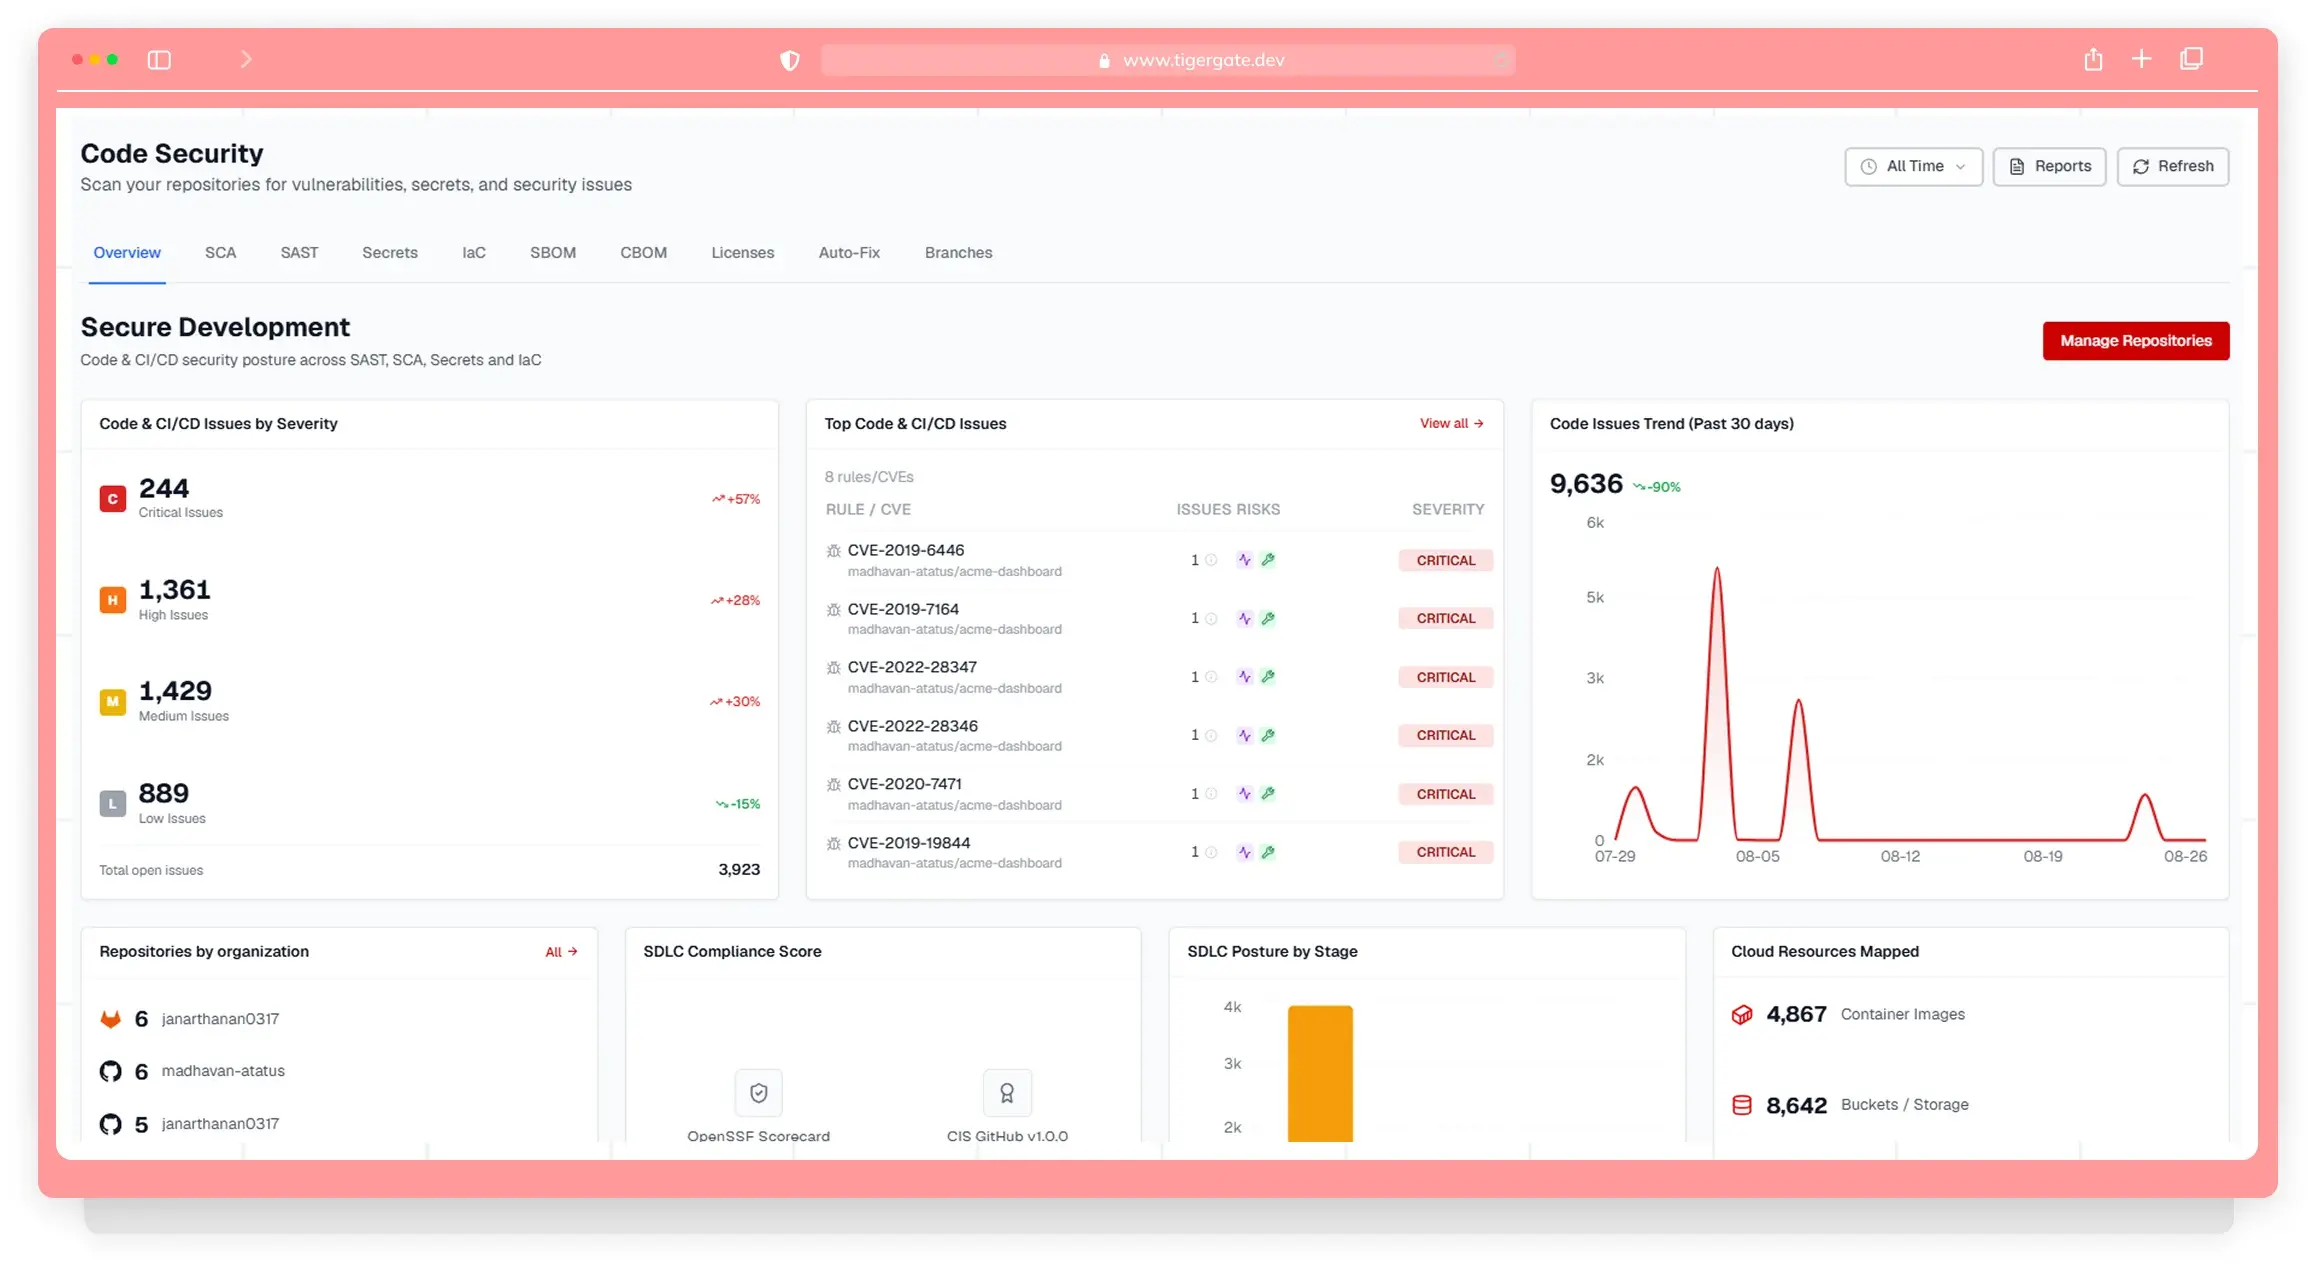Switch to the SCA tab

[220, 253]
